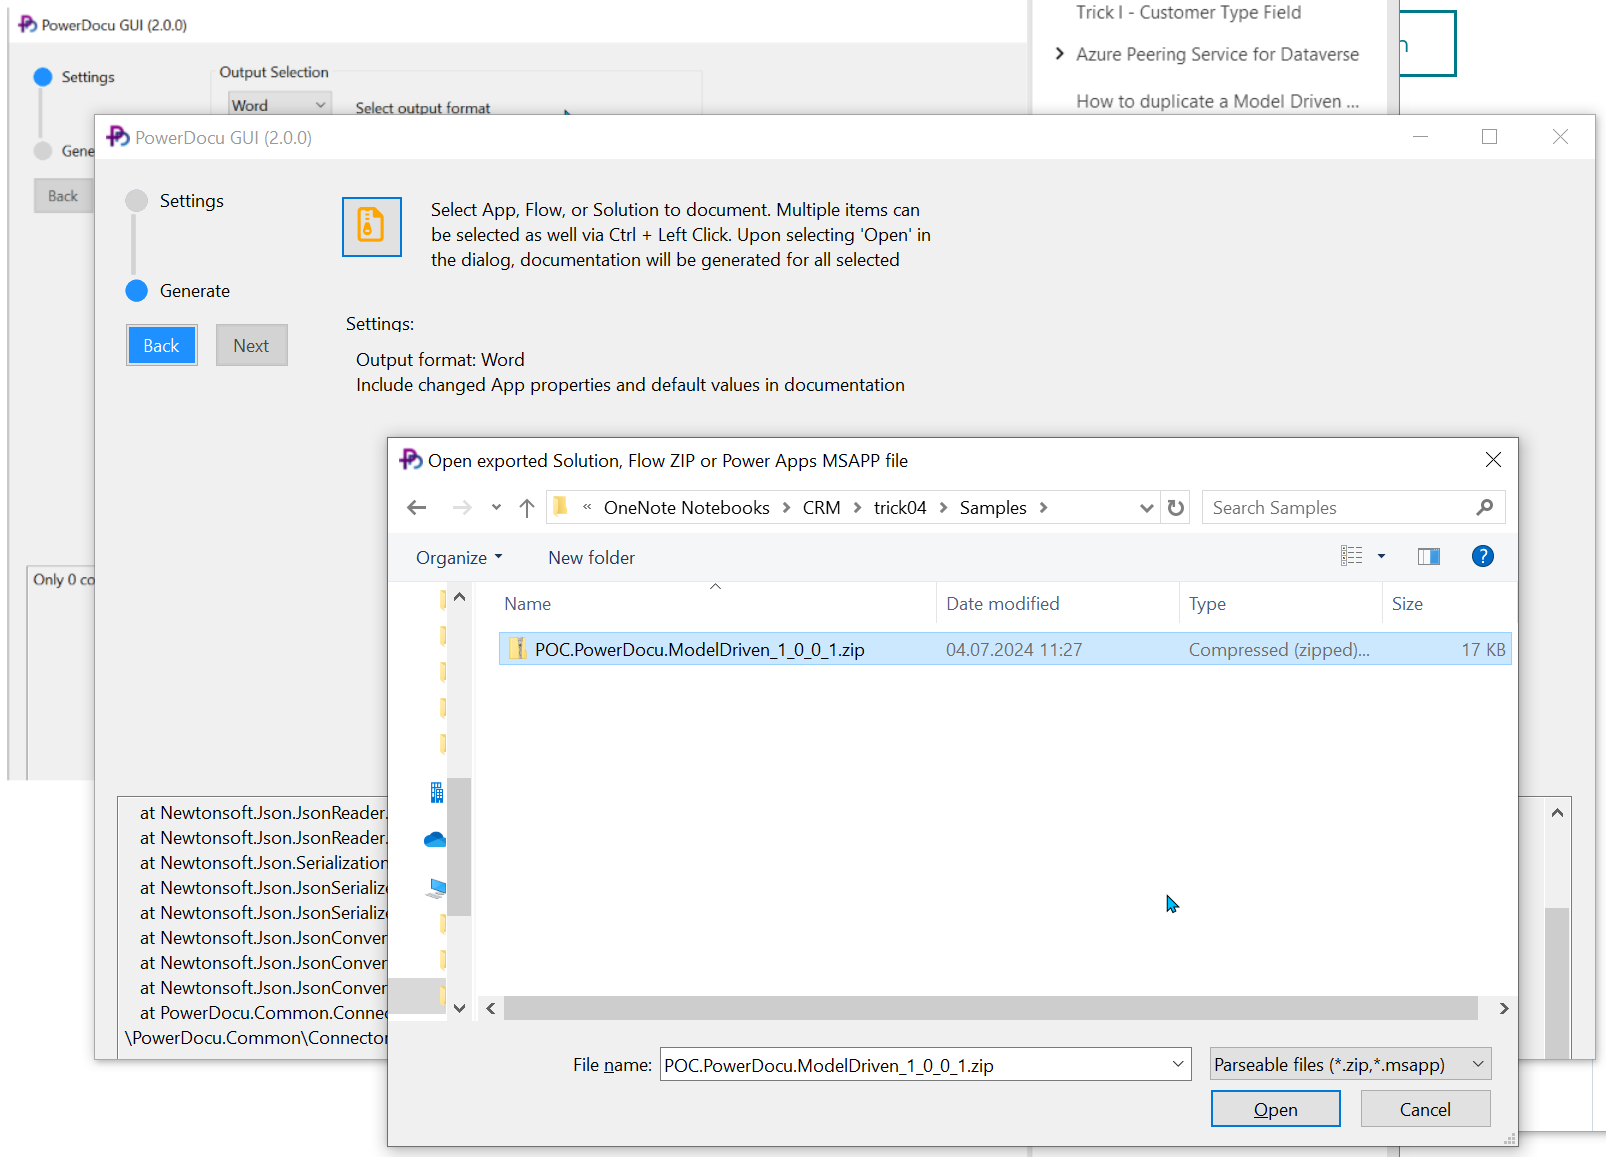
Task: Click the search magnifier icon in Search Samples
Action: click(x=1485, y=508)
